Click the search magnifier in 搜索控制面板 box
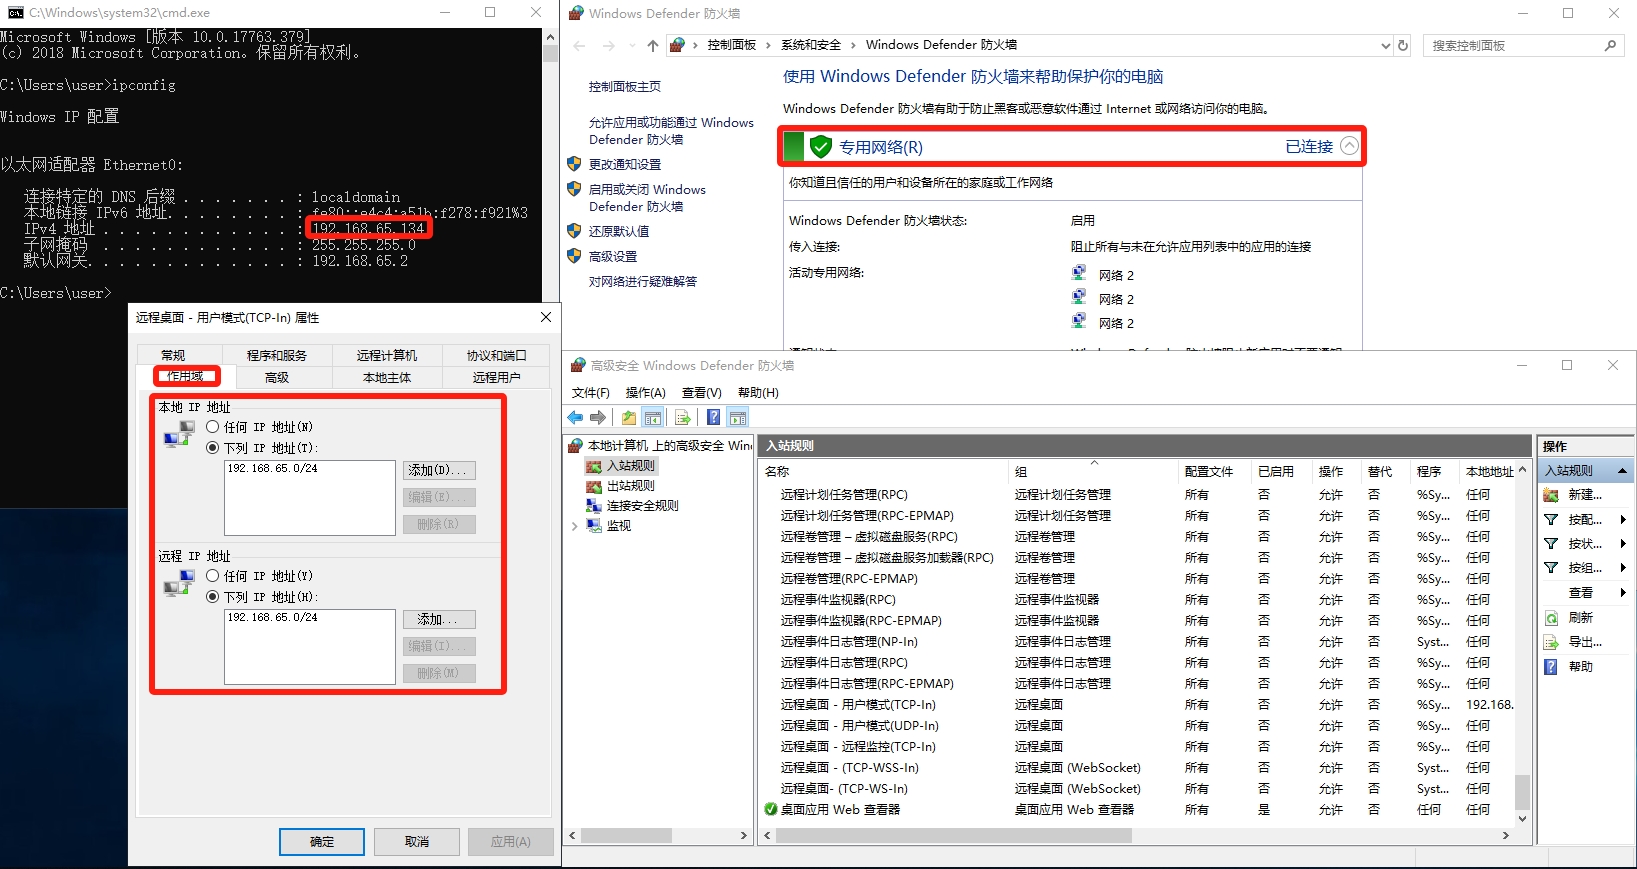 [x=1610, y=45]
